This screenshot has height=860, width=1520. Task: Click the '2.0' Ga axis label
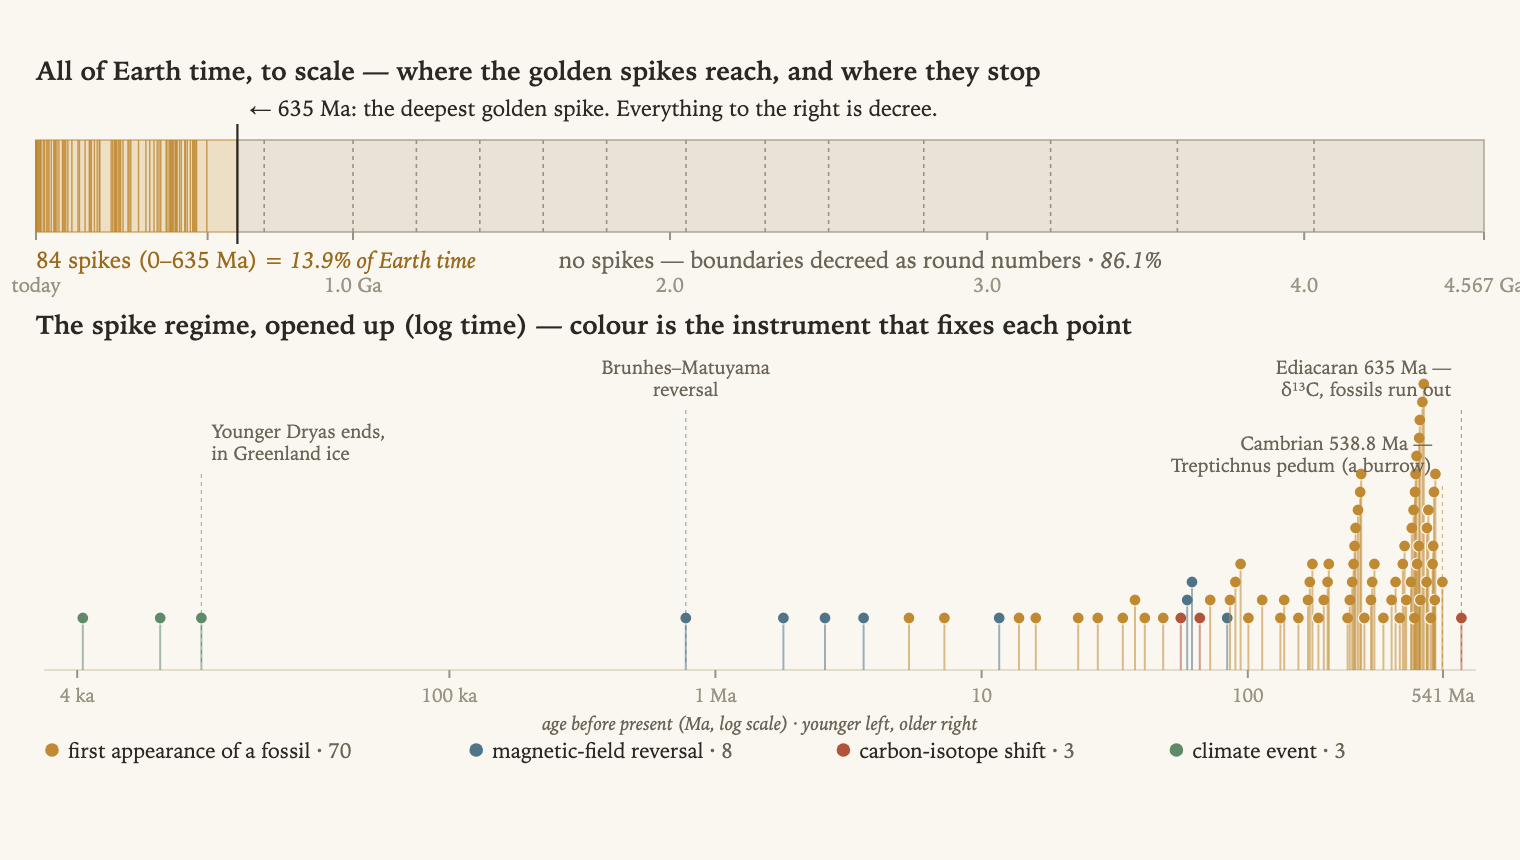point(670,285)
